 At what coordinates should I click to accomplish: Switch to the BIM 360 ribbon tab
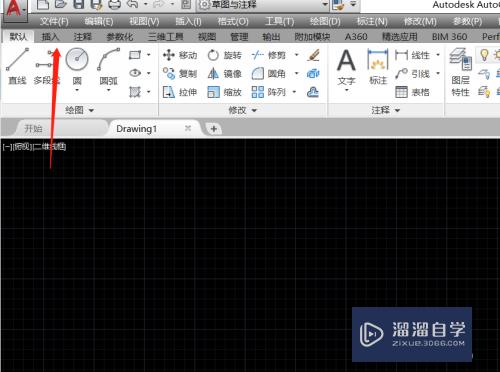click(x=449, y=36)
